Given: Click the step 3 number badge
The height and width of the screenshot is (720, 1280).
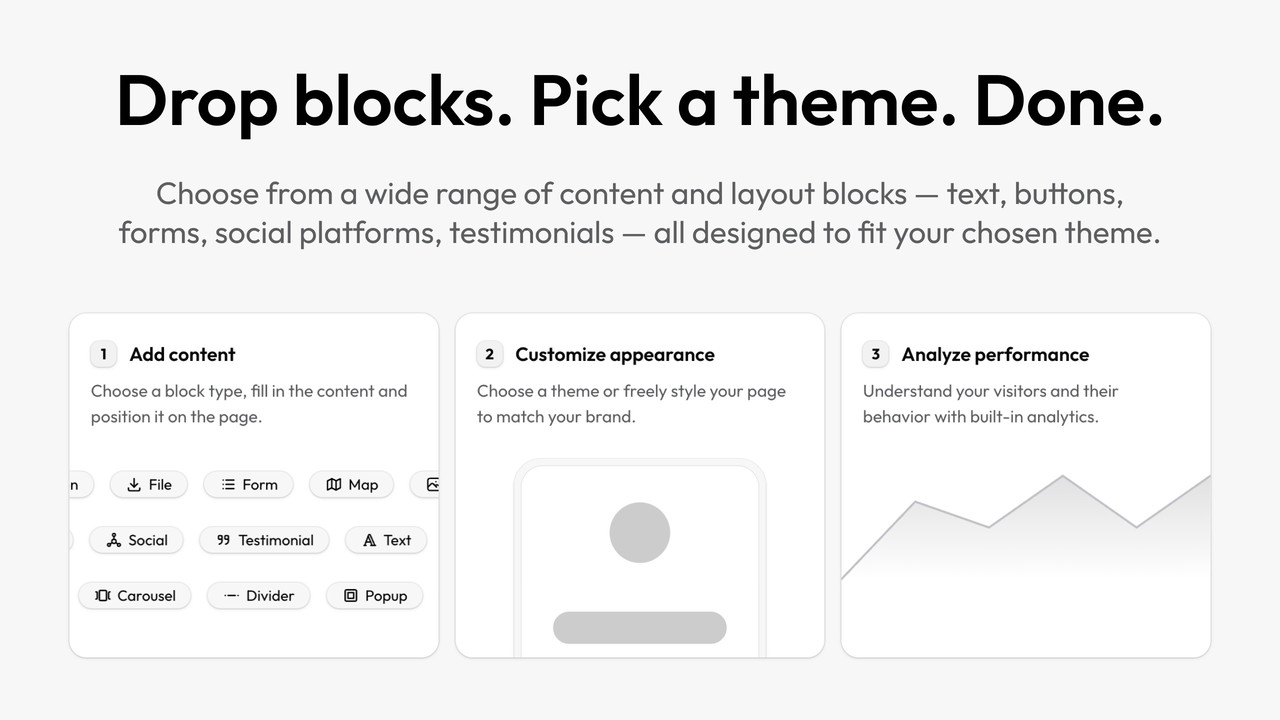Looking at the screenshot, I should 876,354.
